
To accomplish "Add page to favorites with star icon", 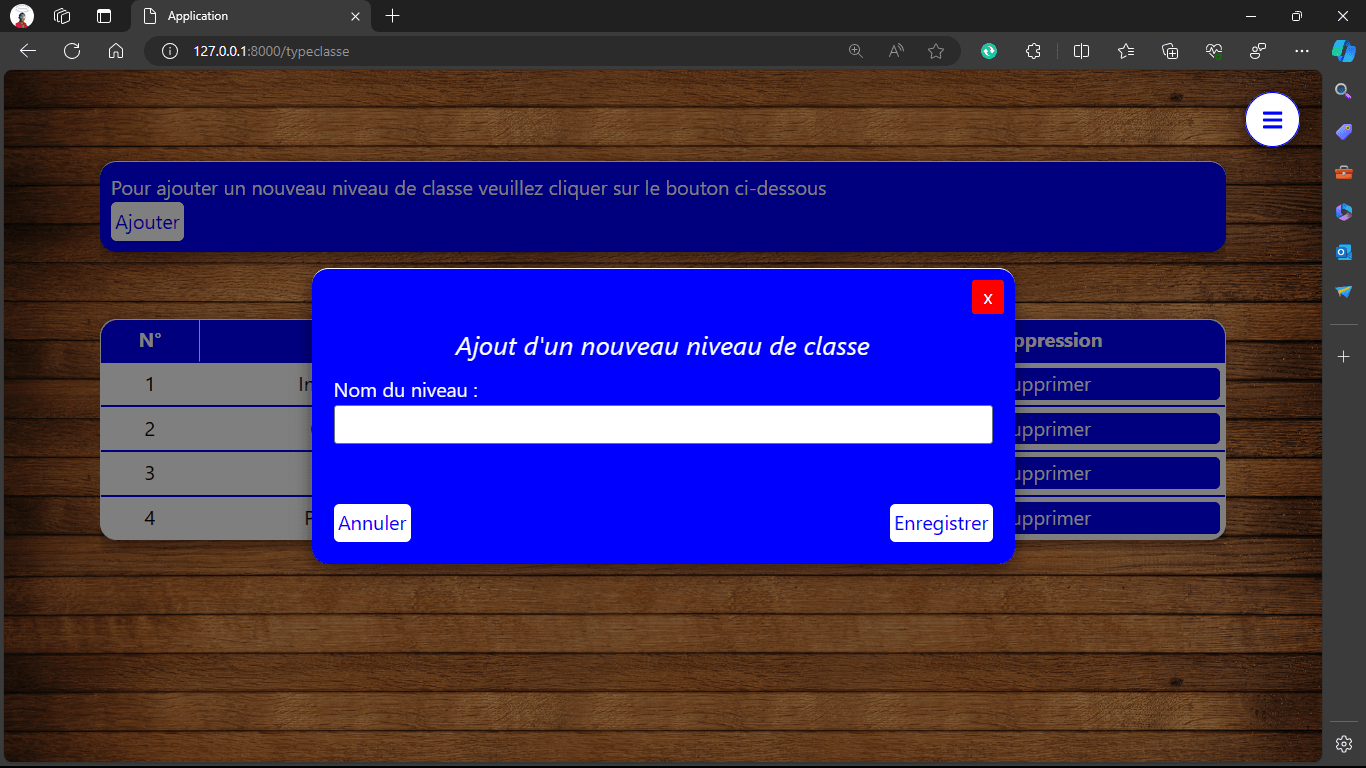I will coord(936,51).
